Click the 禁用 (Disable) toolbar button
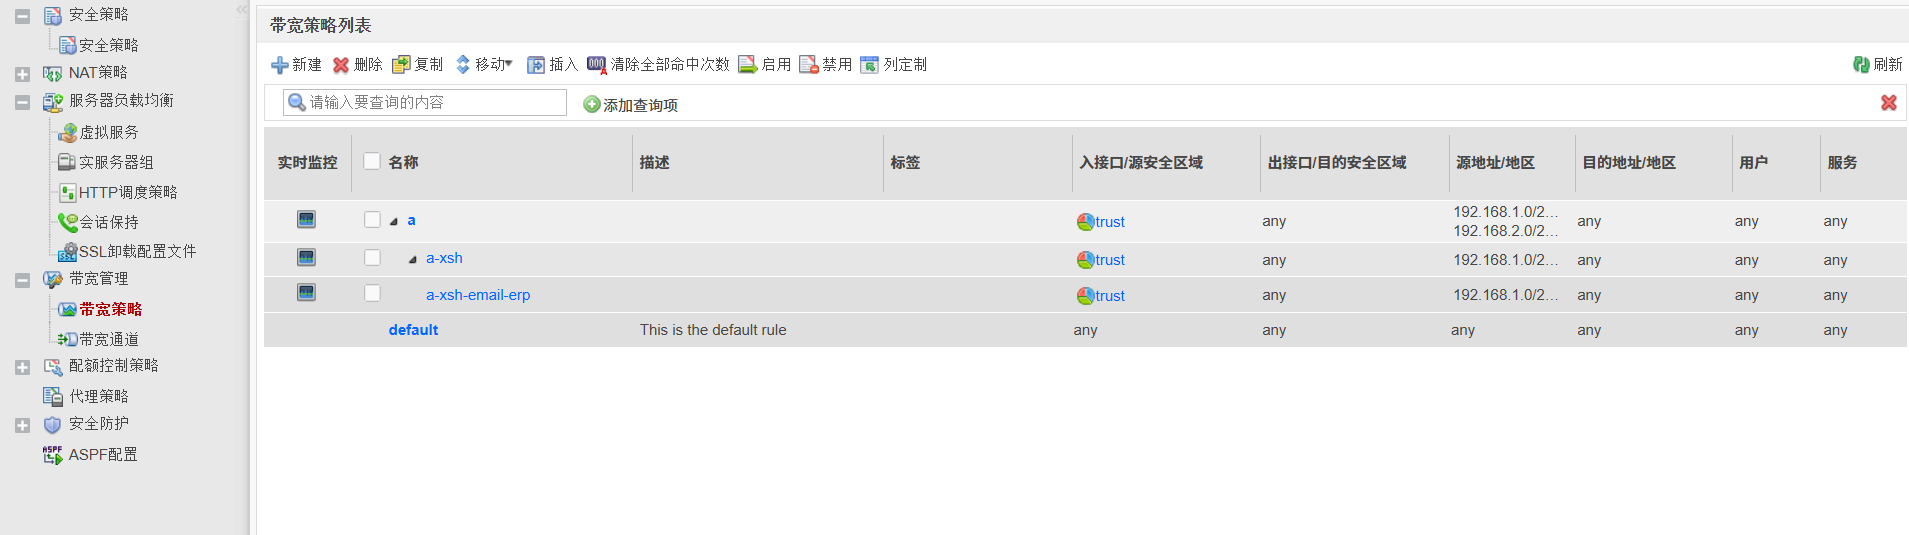Screen dimensions: 1909x535 pos(826,65)
